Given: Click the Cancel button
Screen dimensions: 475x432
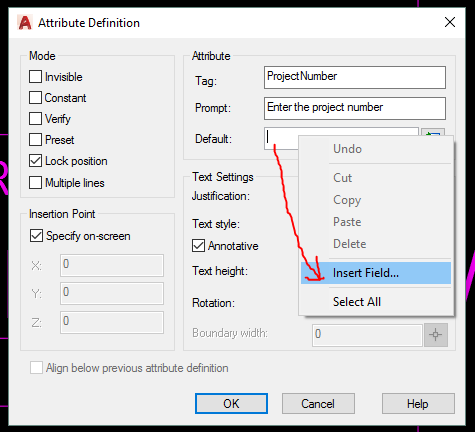Looking at the screenshot, I should [318, 404].
